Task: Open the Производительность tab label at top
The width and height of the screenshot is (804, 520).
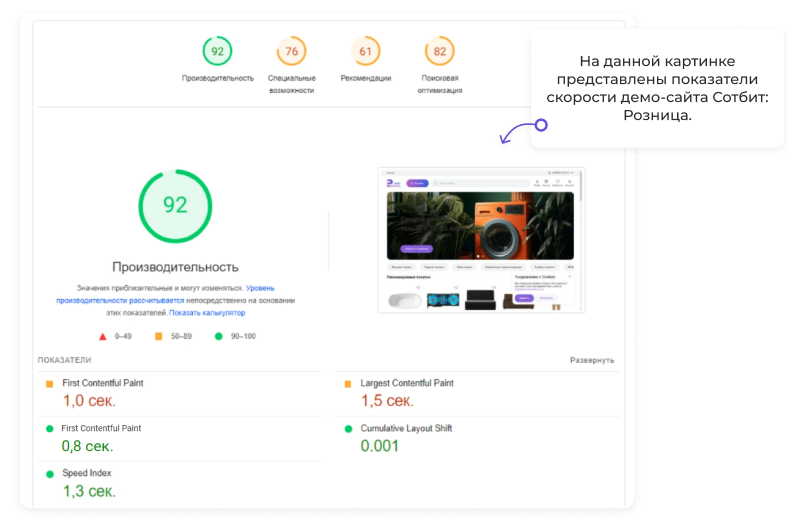Action: tap(217, 78)
